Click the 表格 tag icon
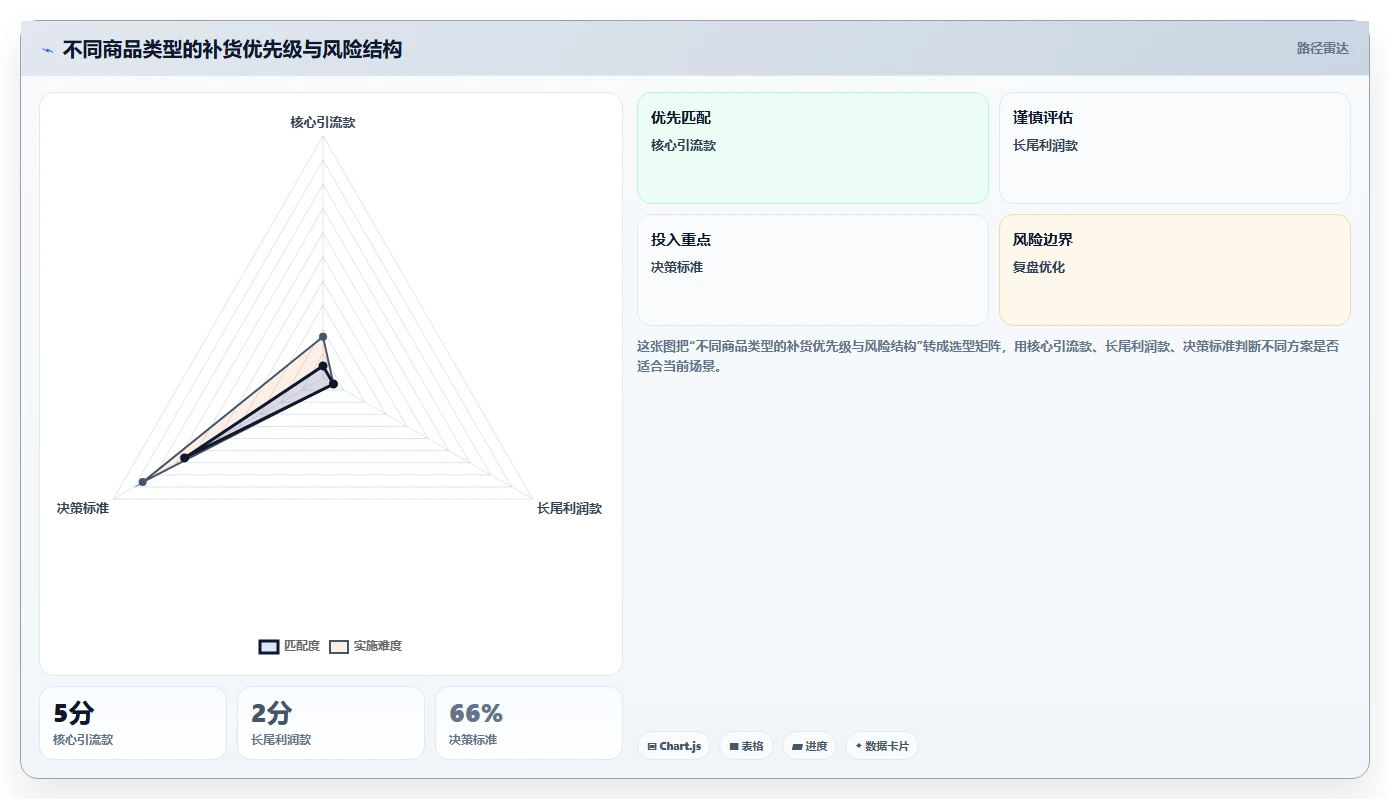Image resolution: width=1390 pixels, height=799 pixels. pyautogui.click(x=734, y=746)
